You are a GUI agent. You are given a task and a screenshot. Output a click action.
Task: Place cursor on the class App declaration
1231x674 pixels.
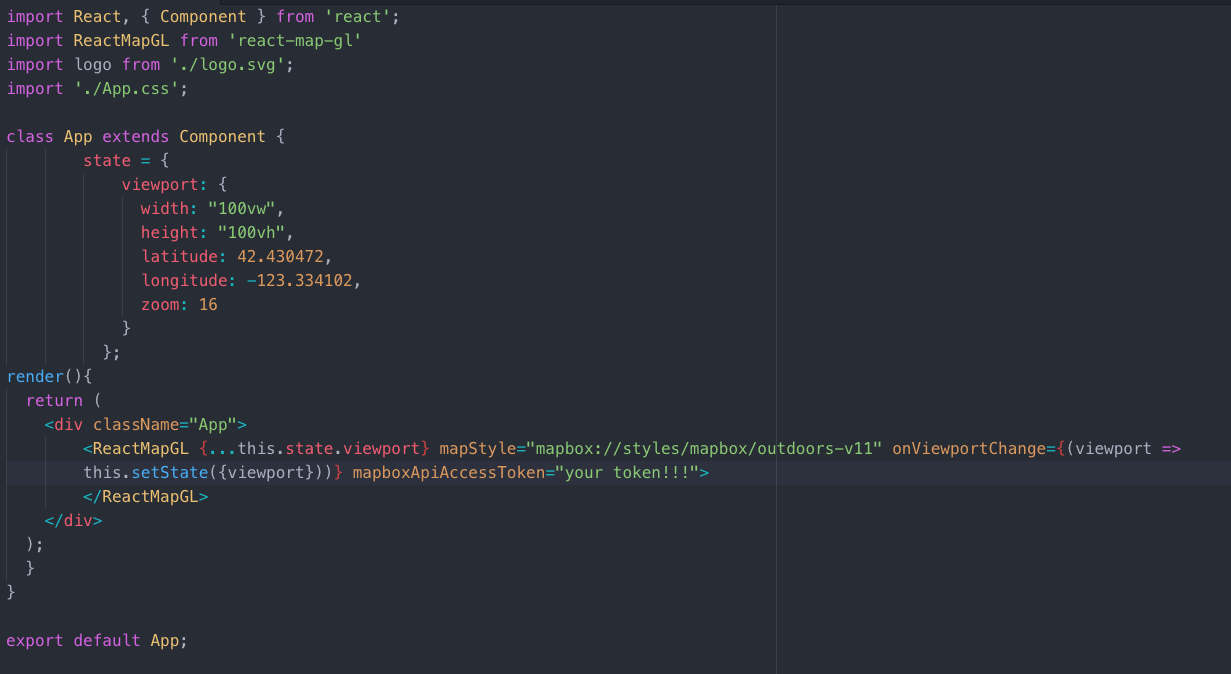[x=77, y=136]
